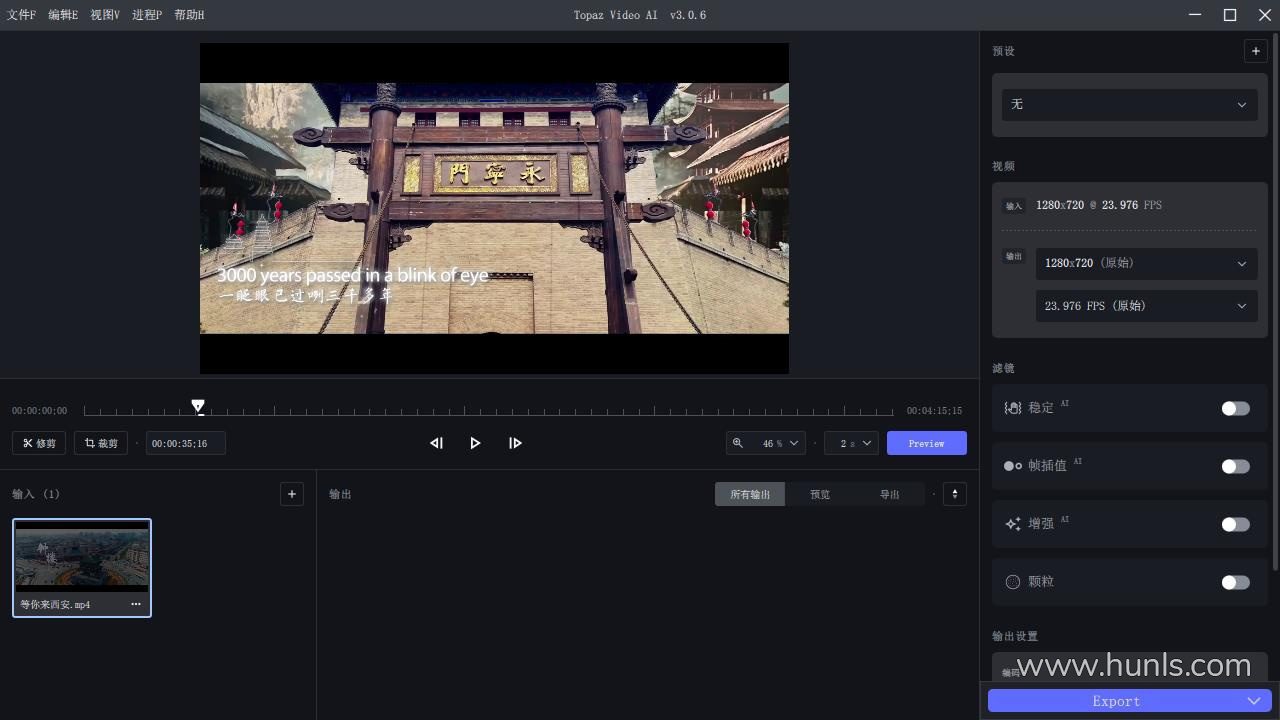Image resolution: width=1280 pixels, height=720 pixels.
Task: Click the Preview button
Action: click(926, 443)
